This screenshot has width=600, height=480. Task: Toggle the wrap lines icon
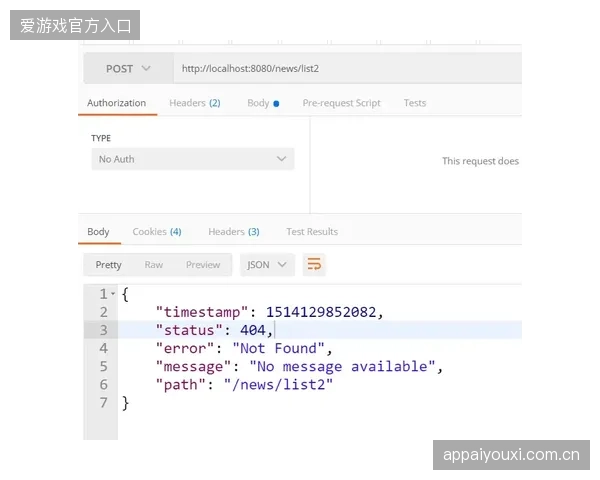tap(314, 264)
